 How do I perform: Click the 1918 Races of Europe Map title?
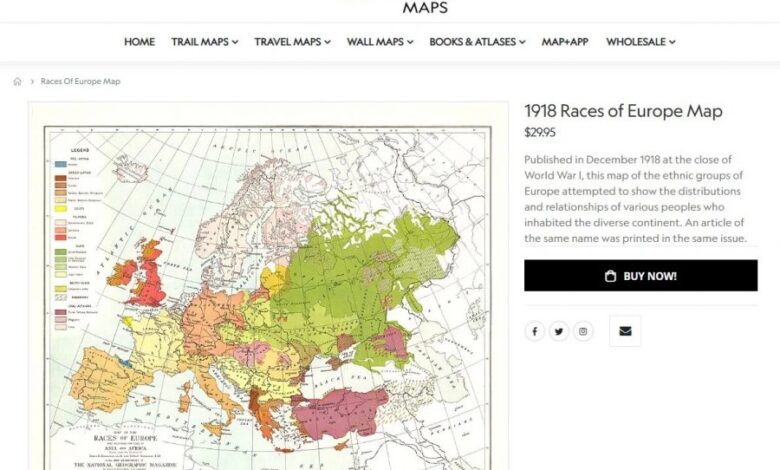(x=623, y=111)
